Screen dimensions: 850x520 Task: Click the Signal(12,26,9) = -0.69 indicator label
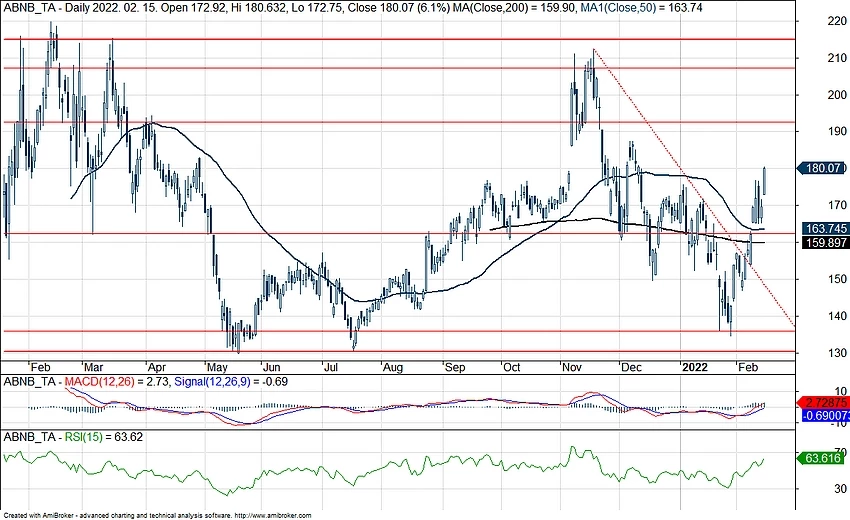(x=230, y=382)
